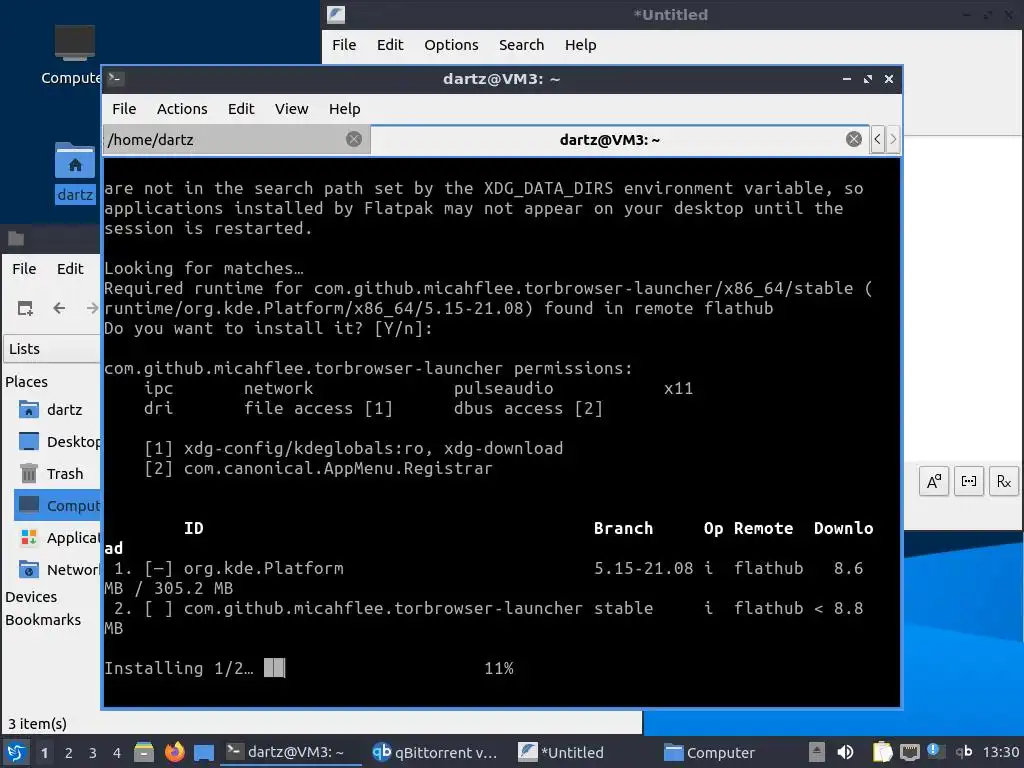This screenshot has width=1024, height=768.
Task: Open terminal View menu
Action: click(x=291, y=109)
